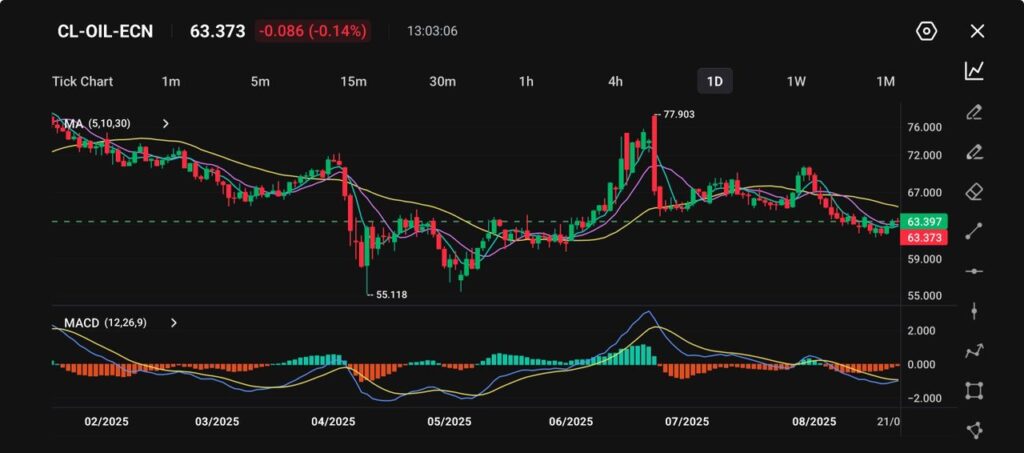This screenshot has width=1024, height=453.
Task: Click the chart indicators icon
Action: 974,70
